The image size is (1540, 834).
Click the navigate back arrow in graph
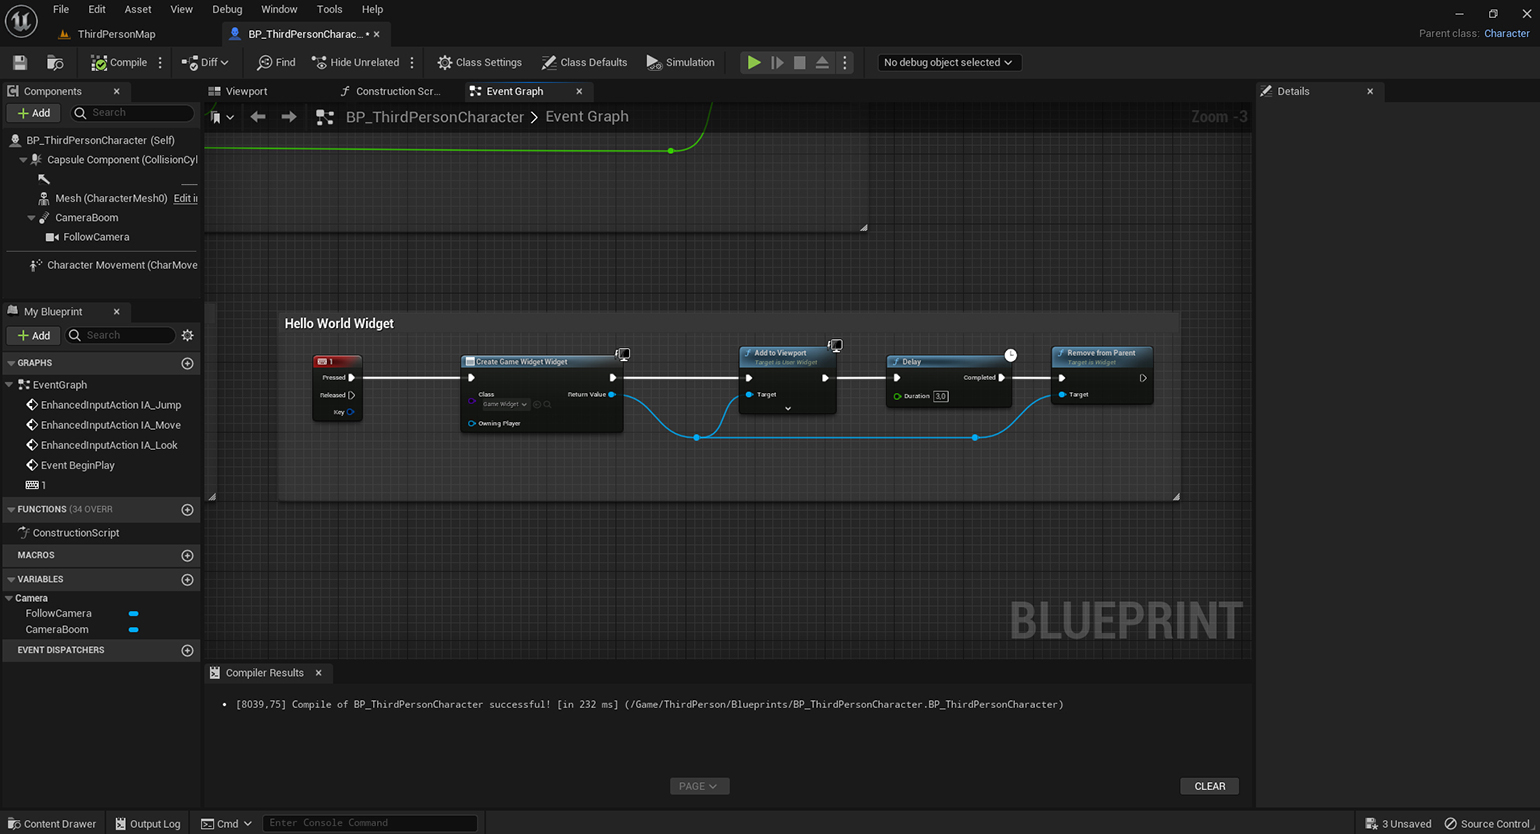[x=258, y=117]
